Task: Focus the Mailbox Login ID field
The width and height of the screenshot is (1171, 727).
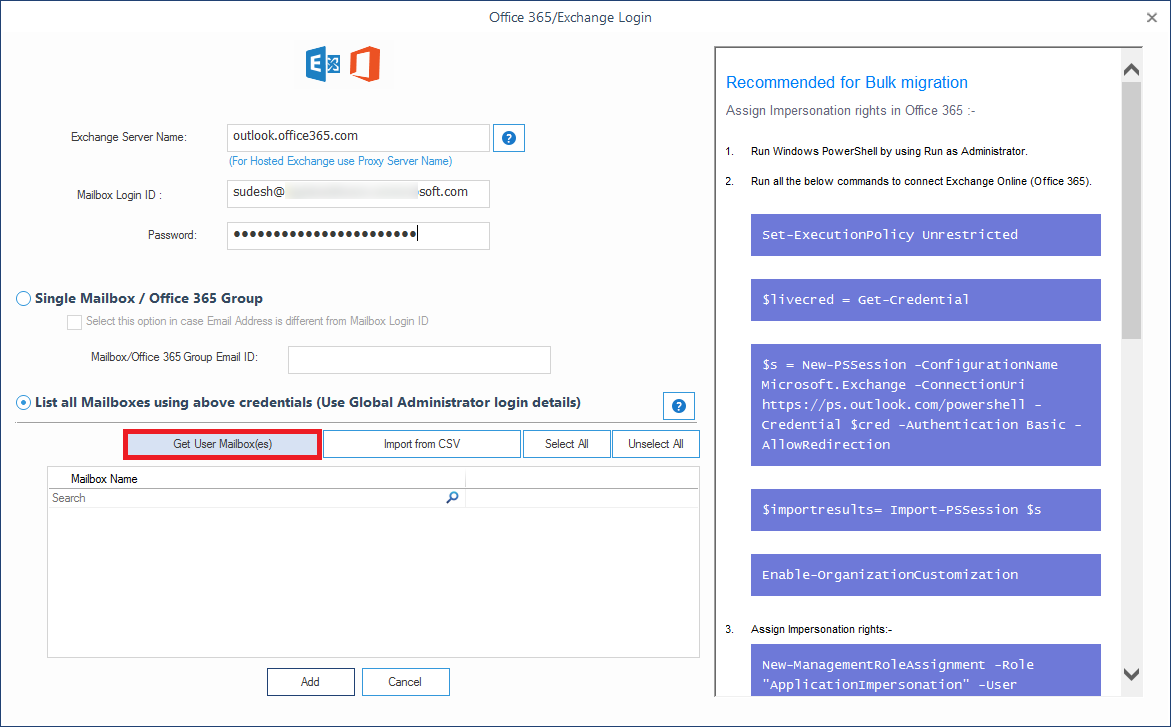Action: point(358,194)
